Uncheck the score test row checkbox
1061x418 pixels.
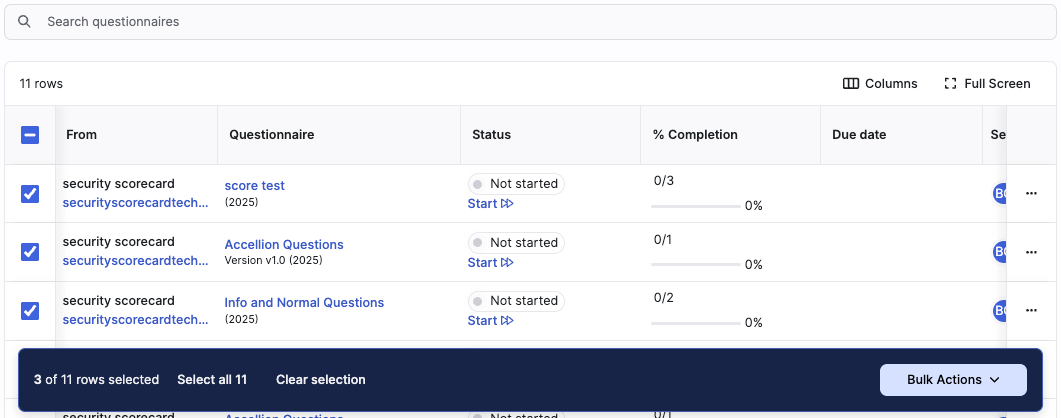30,194
